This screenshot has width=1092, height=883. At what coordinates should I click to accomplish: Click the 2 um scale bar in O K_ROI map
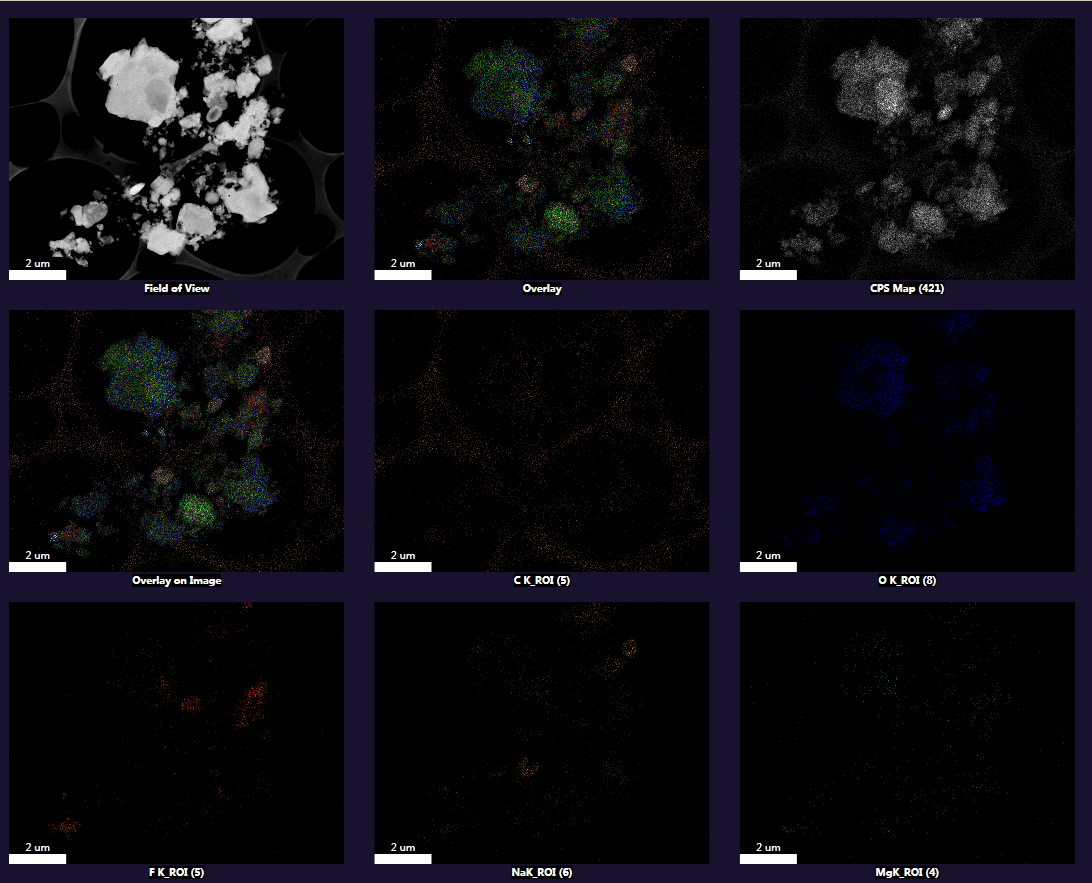pos(768,567)
